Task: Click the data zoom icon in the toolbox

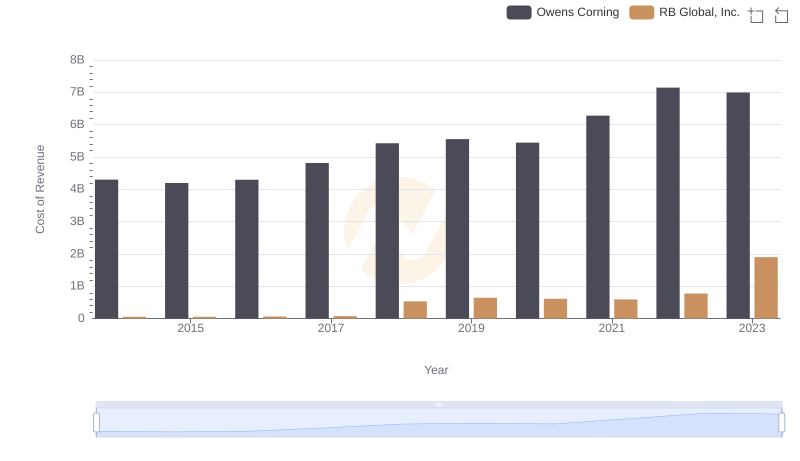Action: [x=756, y=15]
